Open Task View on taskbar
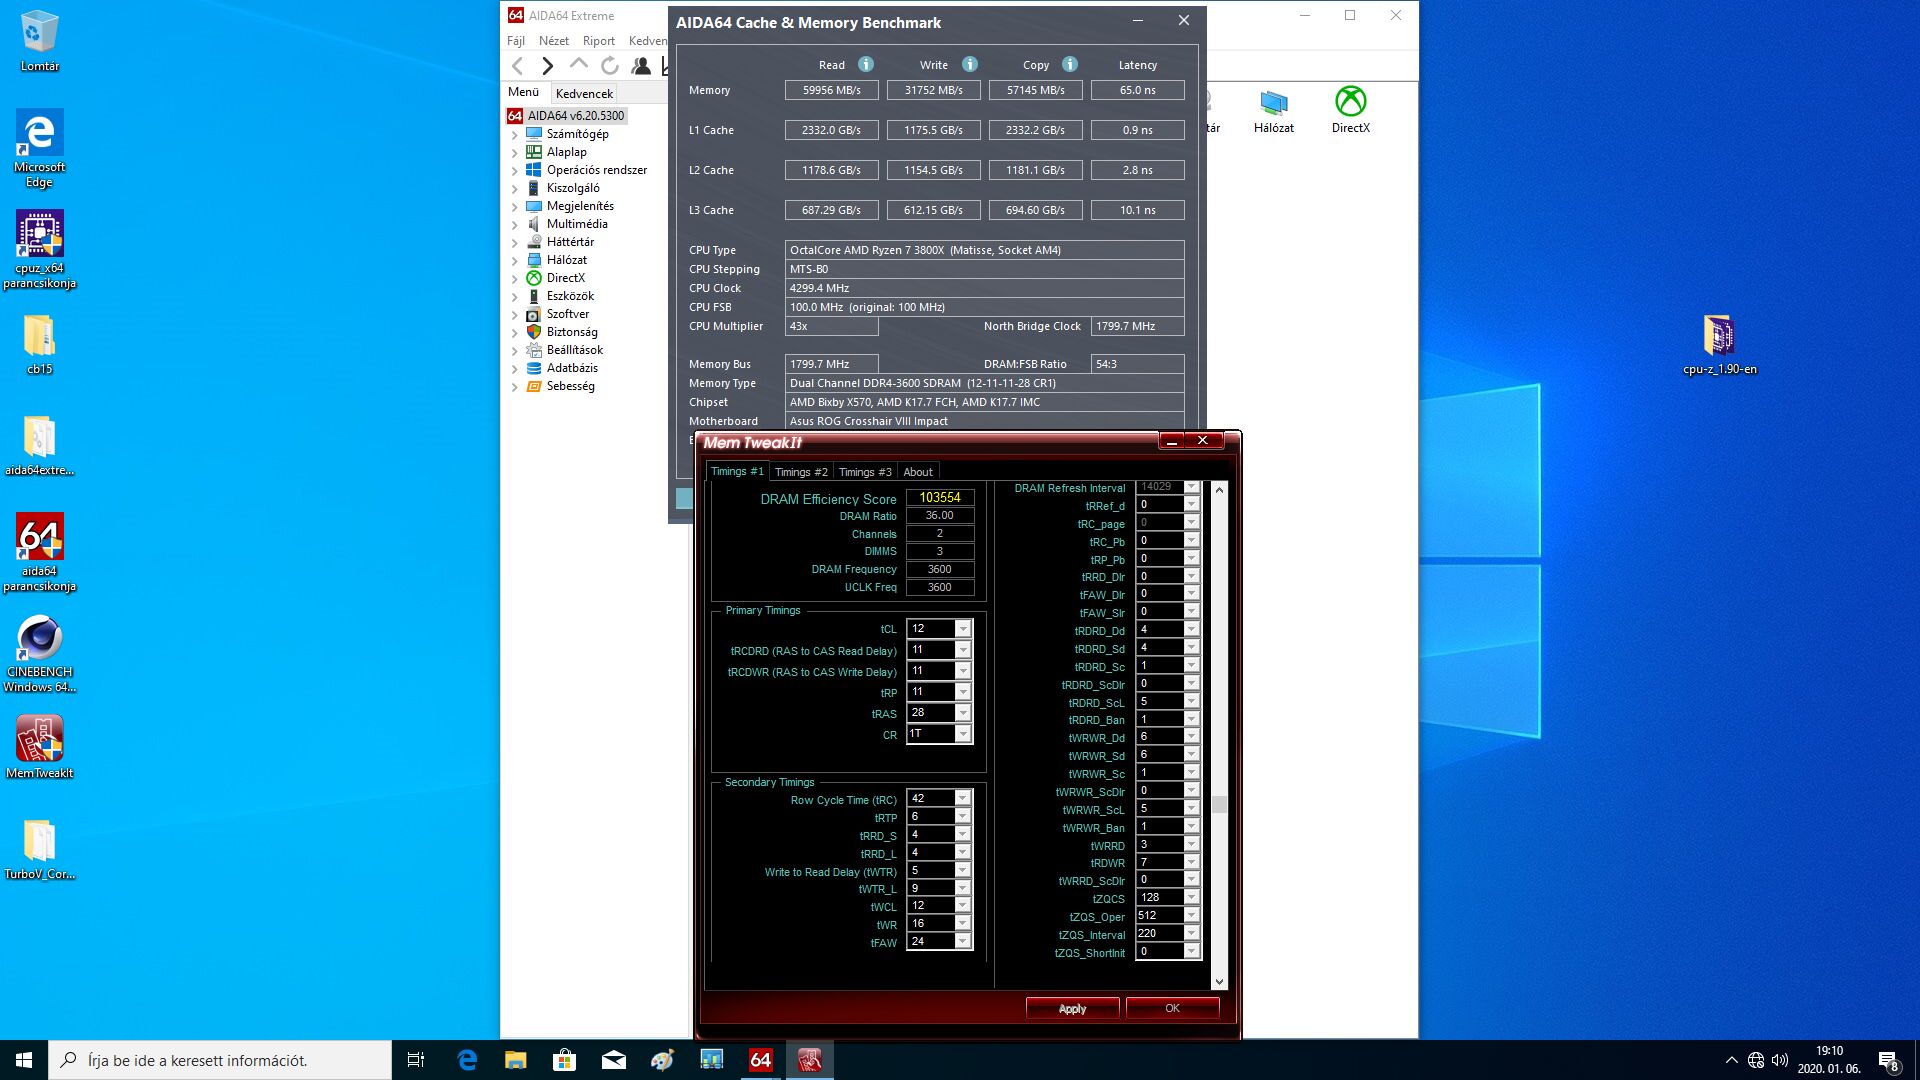Screen dimensions: 1920x1080 pos(416,1060)
